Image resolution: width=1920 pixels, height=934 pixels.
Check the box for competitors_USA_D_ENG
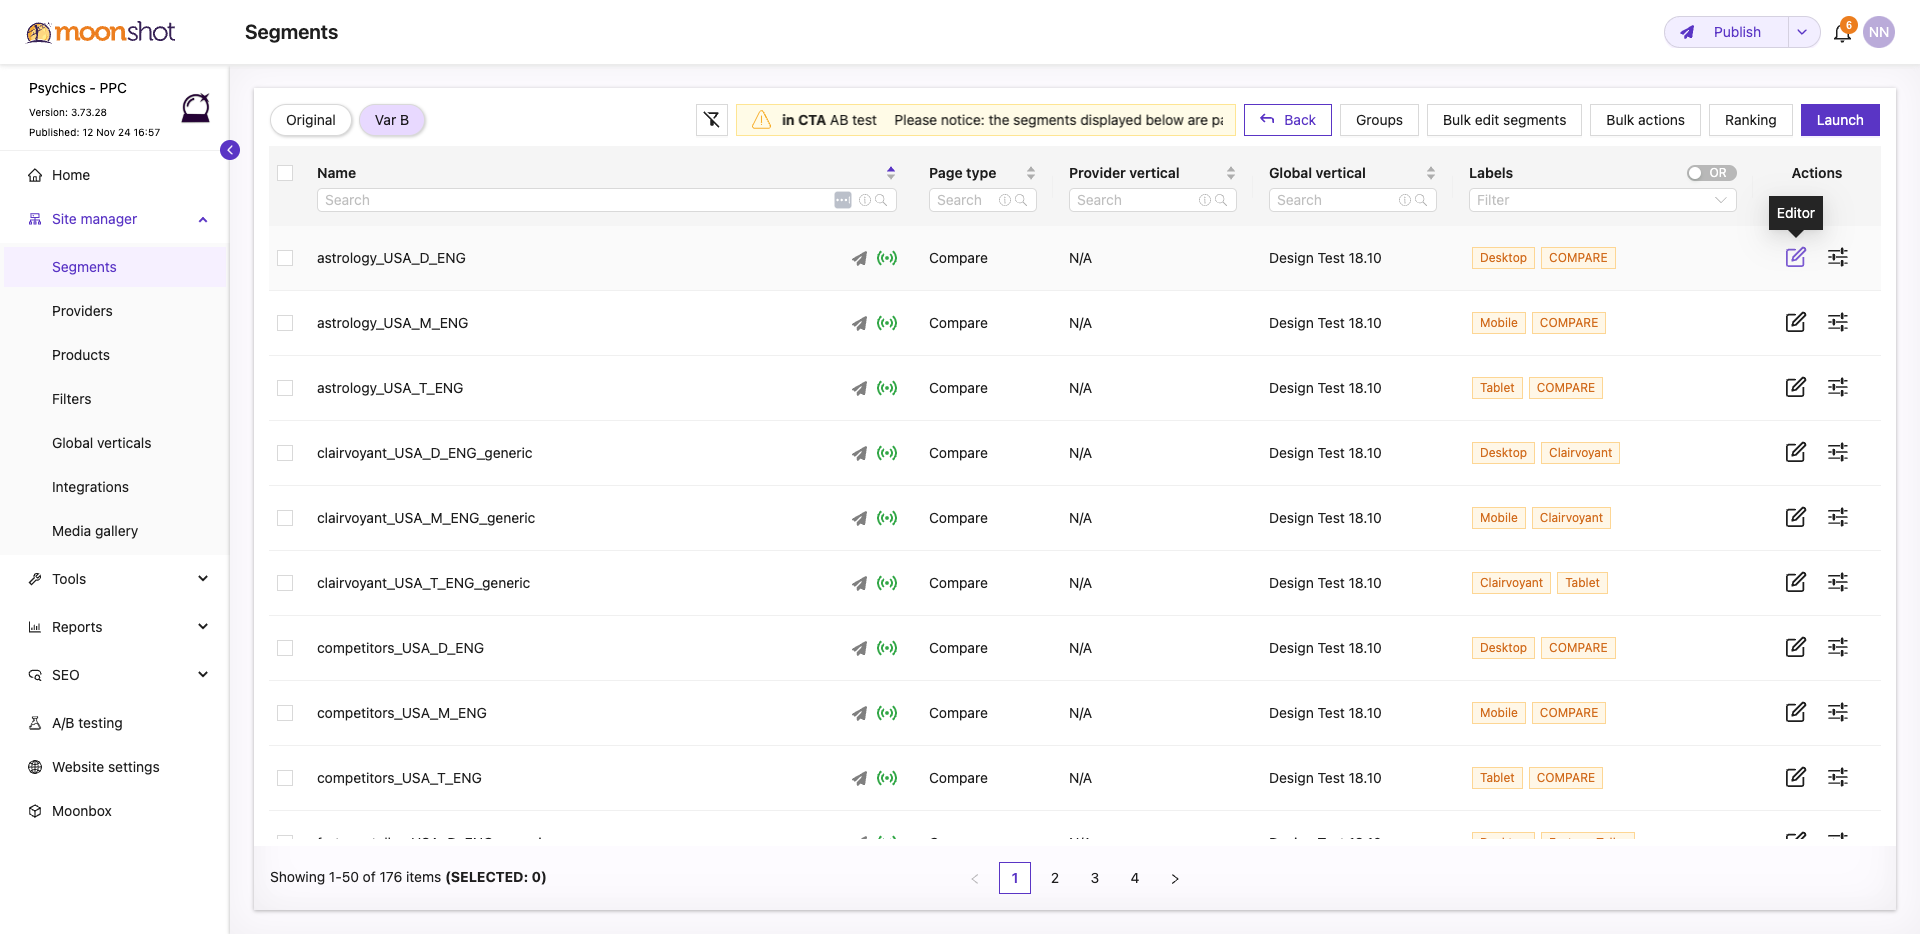tap(285, 648)
